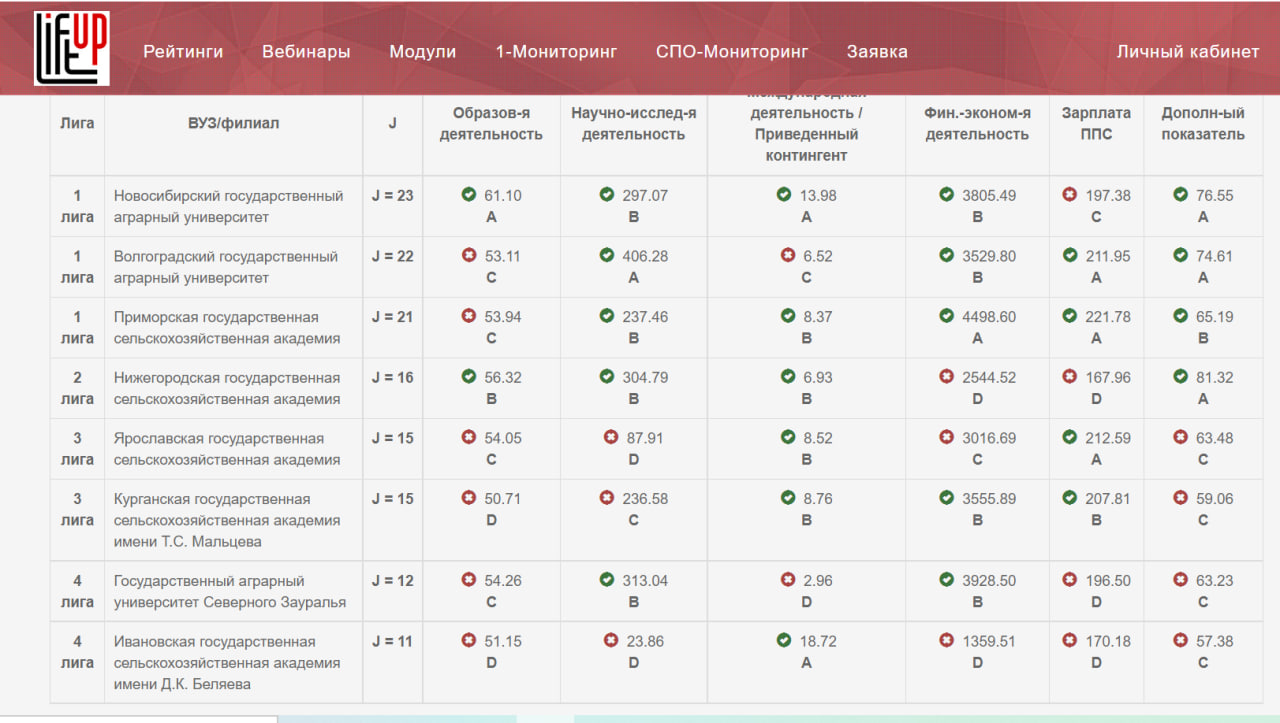1280x723 pixels.
Task: Click the Заявка link
Action: [x=877, y=52]
